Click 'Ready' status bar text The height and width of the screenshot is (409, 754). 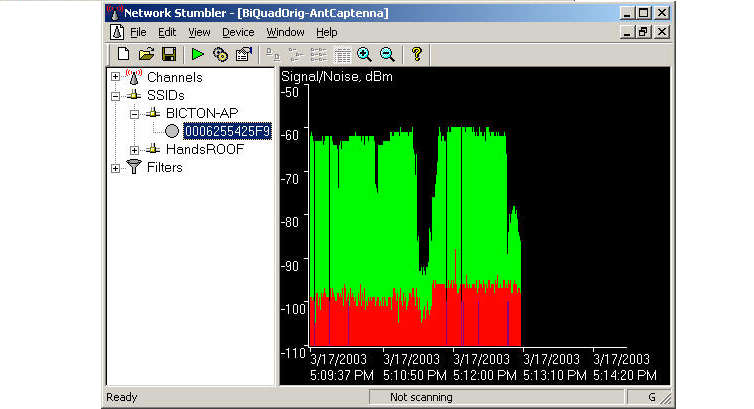[x=122, y=397]
